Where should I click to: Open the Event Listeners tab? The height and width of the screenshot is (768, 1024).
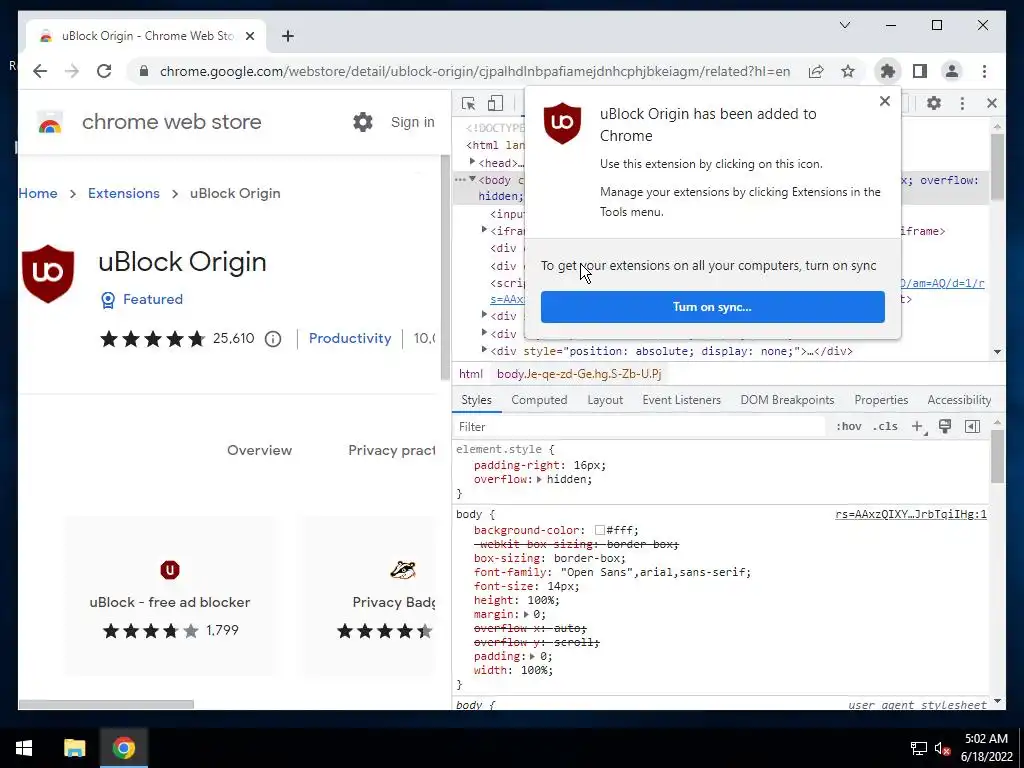pyautogui.click(x=681, y=400)
